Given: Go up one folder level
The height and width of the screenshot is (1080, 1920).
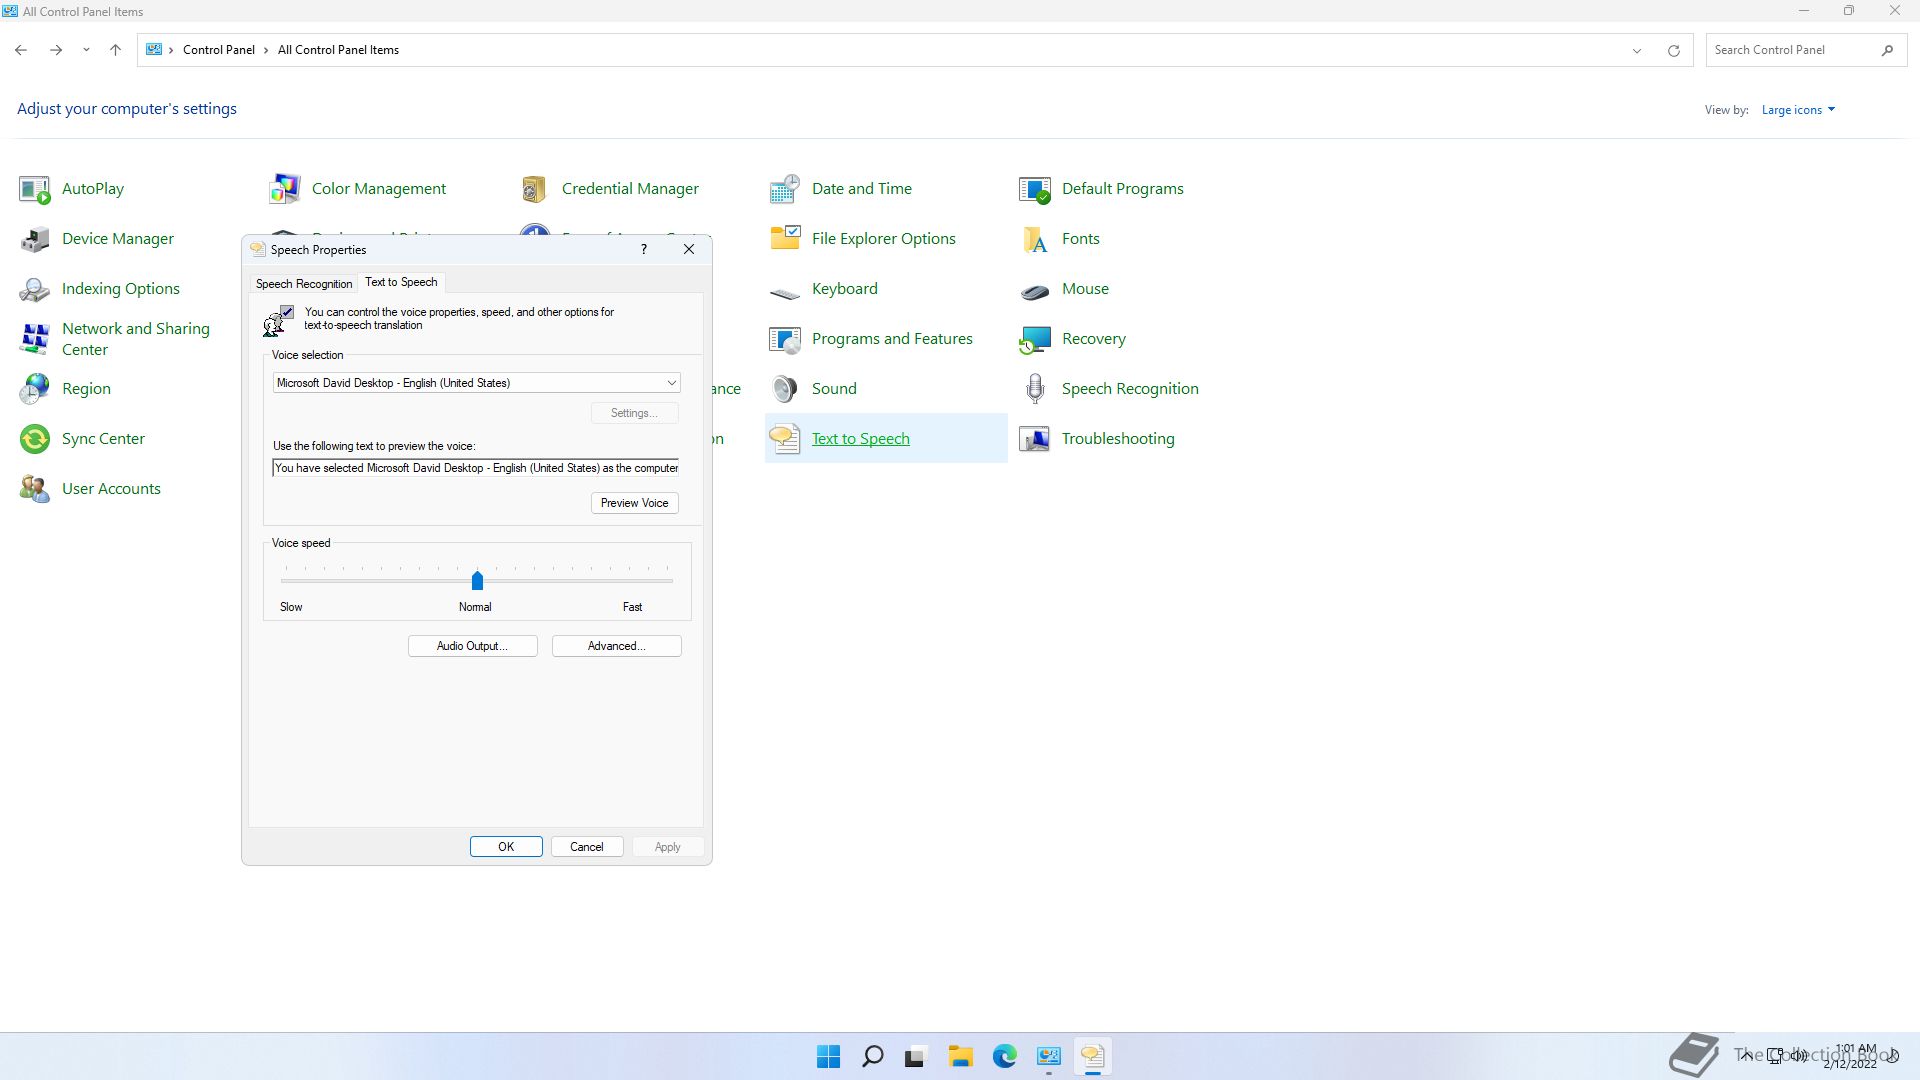Looking at the screenshot, I should [115, 50].
